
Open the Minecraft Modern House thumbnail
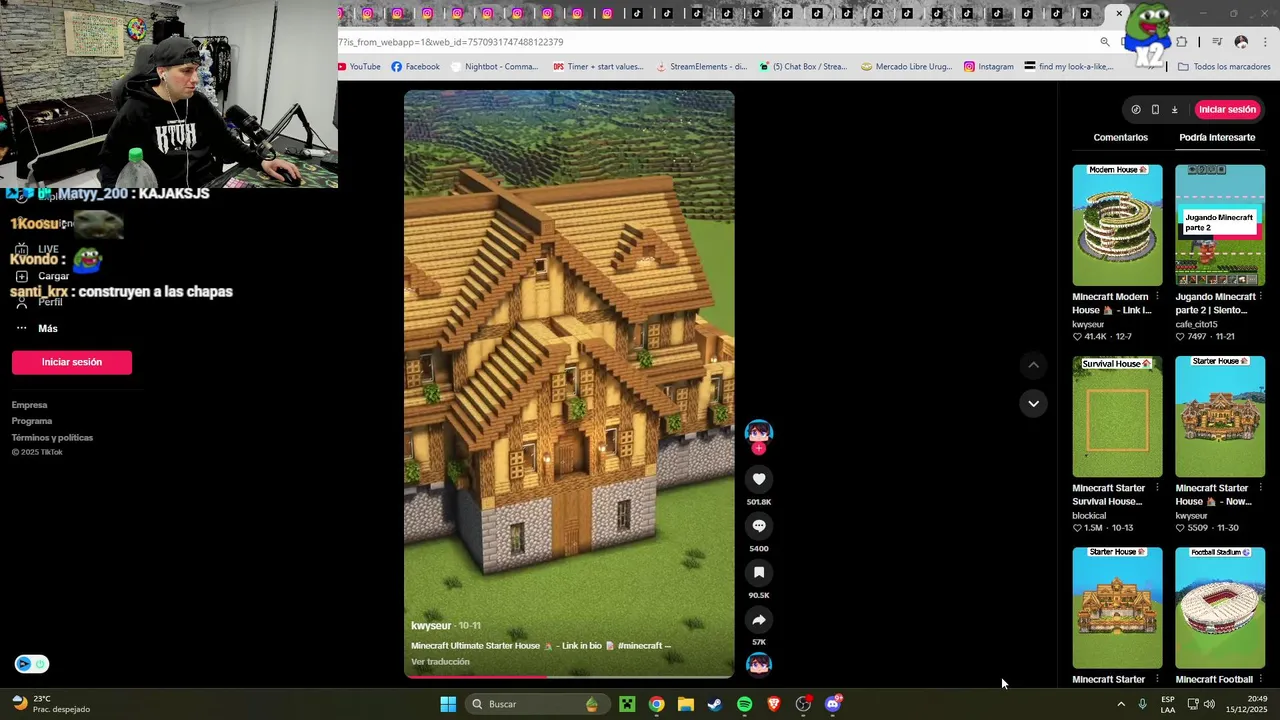coord(1117,225)
